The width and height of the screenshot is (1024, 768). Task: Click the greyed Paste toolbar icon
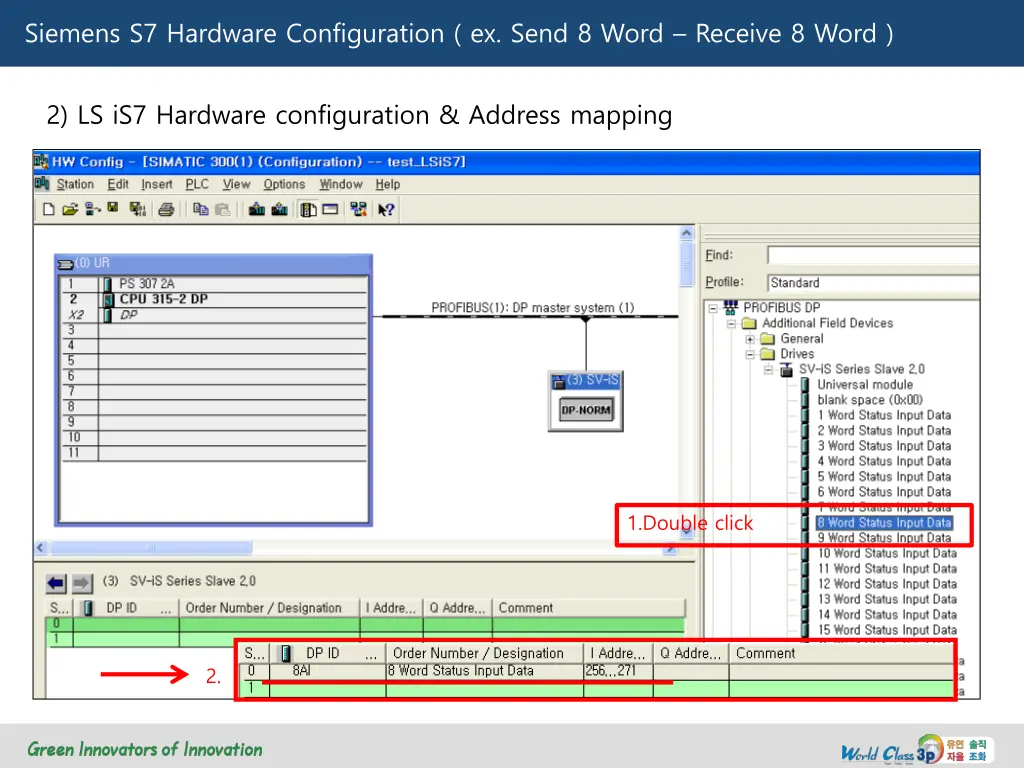click(223, 210)
